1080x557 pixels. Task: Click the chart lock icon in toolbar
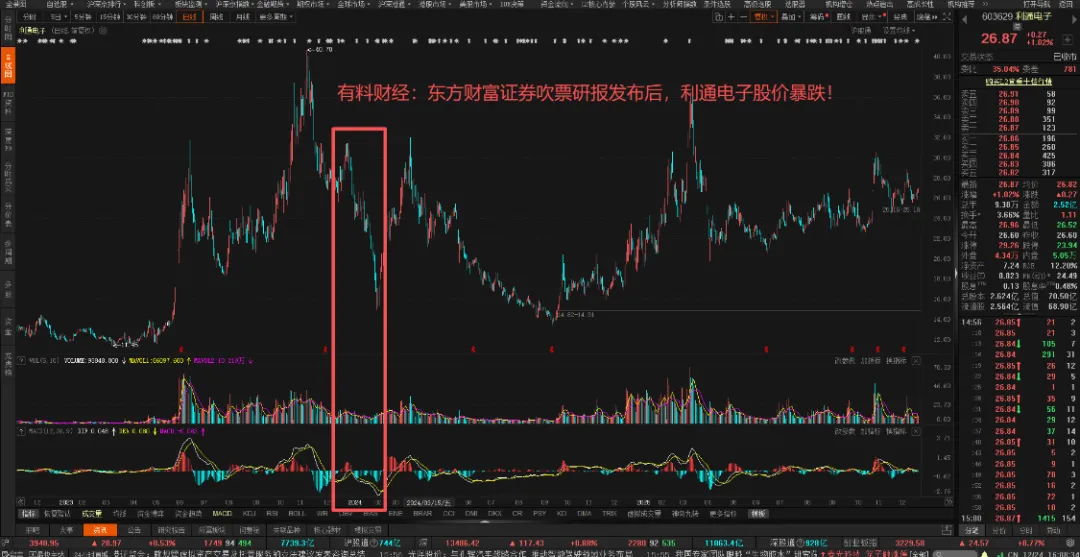718,17
